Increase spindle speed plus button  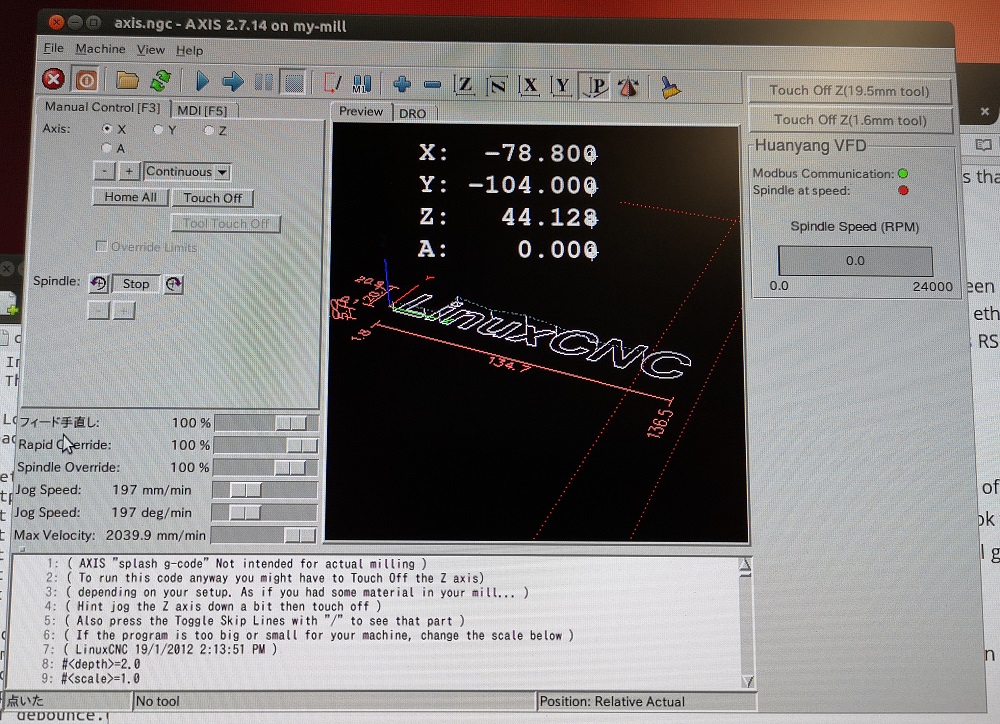pyautogui.click(x=124, y=311)
